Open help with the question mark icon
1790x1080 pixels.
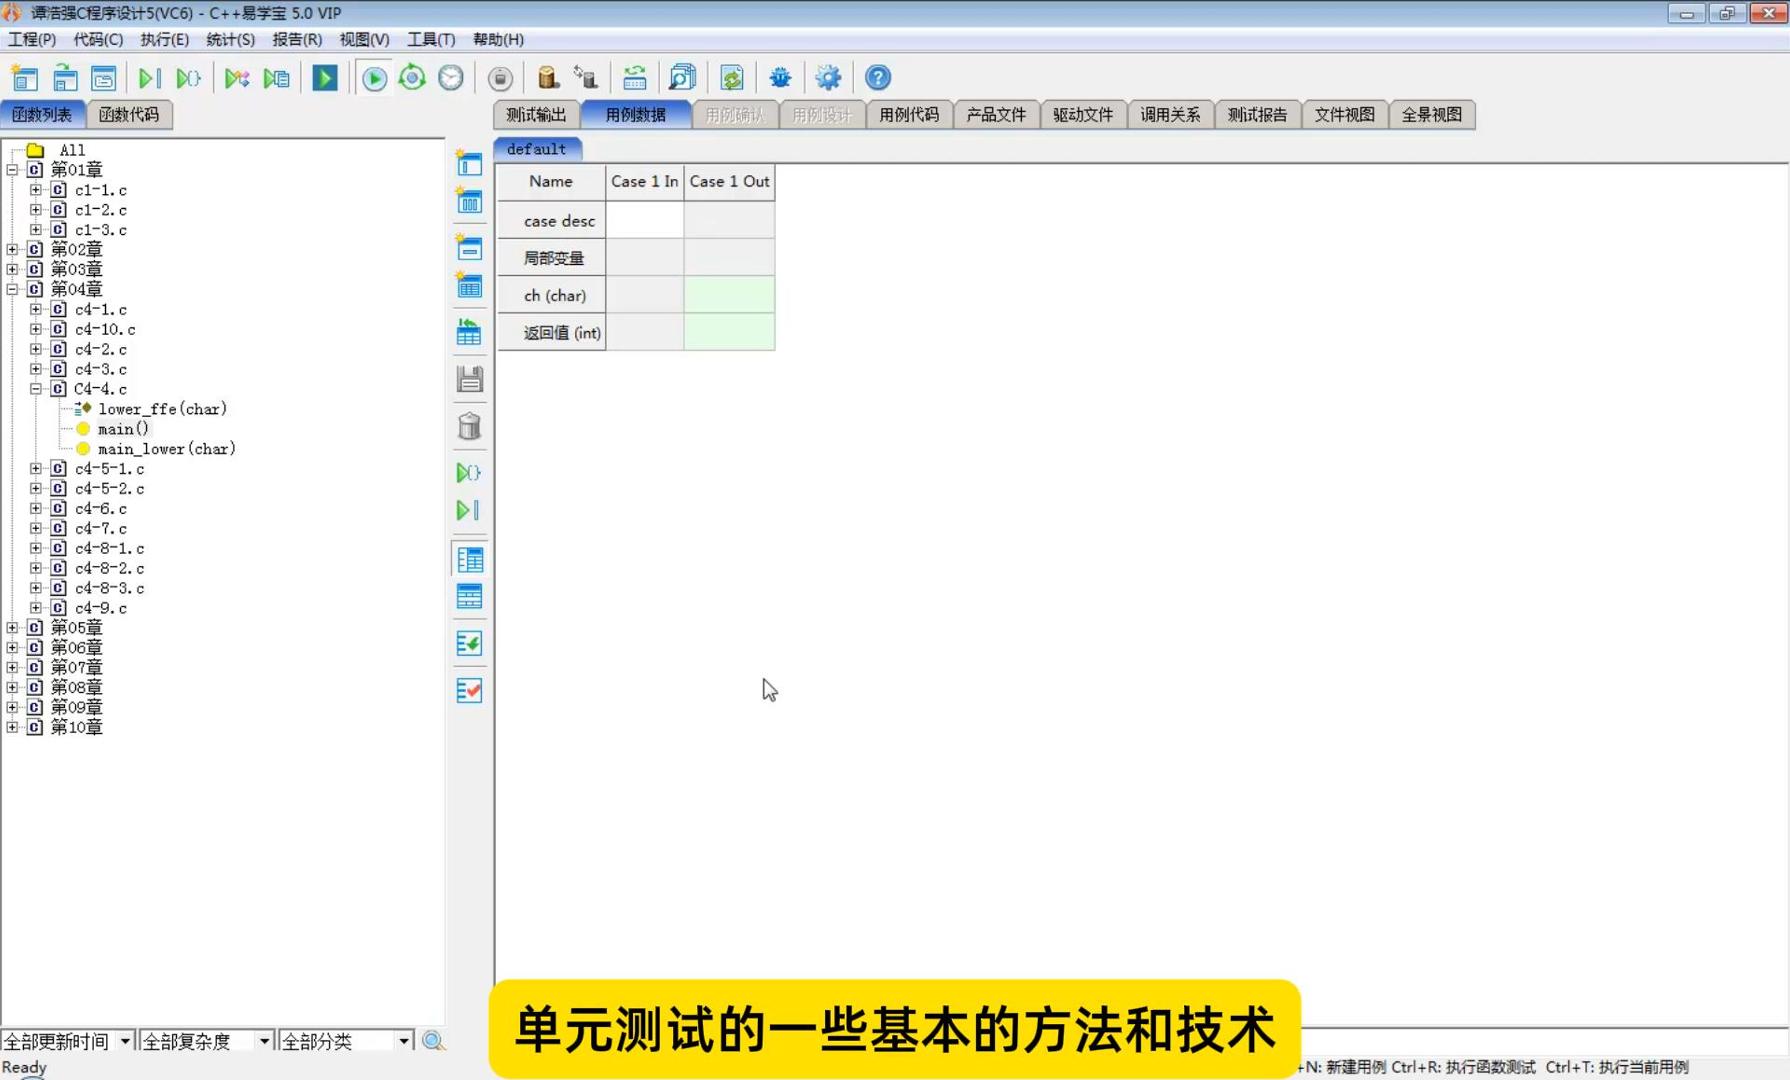coord(877,78)
